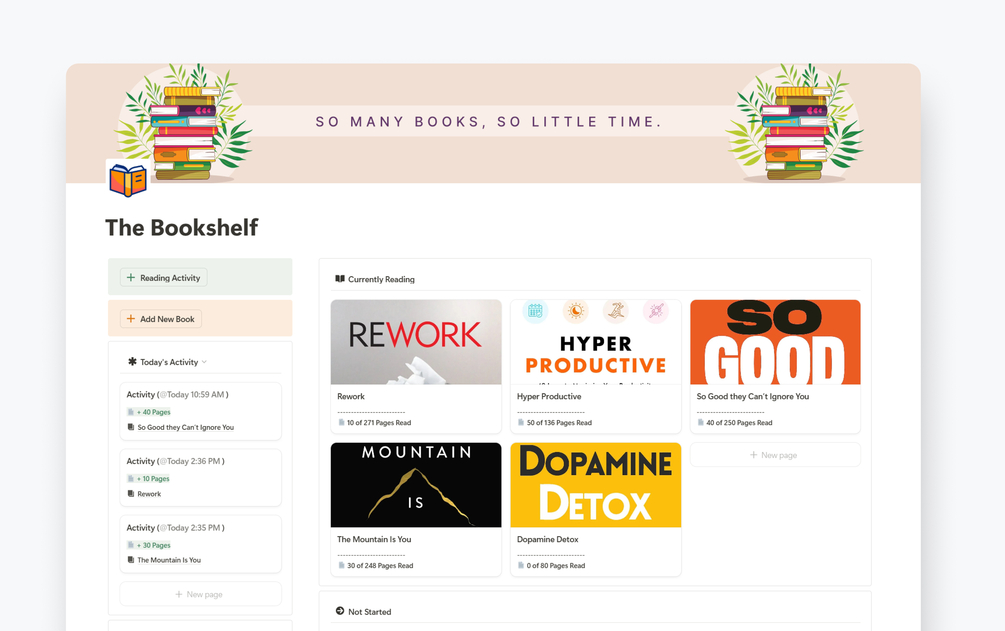Open the Rework book cover thumbnail
This screenshot has height=631, width=1005.
[416, 342]
